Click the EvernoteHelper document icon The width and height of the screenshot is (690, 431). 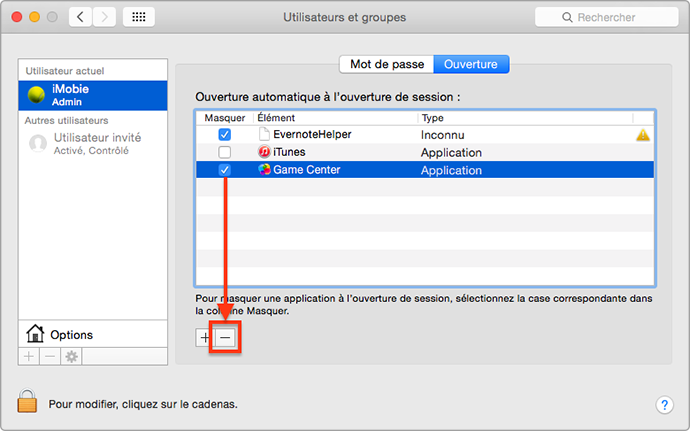(x=264, y=134)
